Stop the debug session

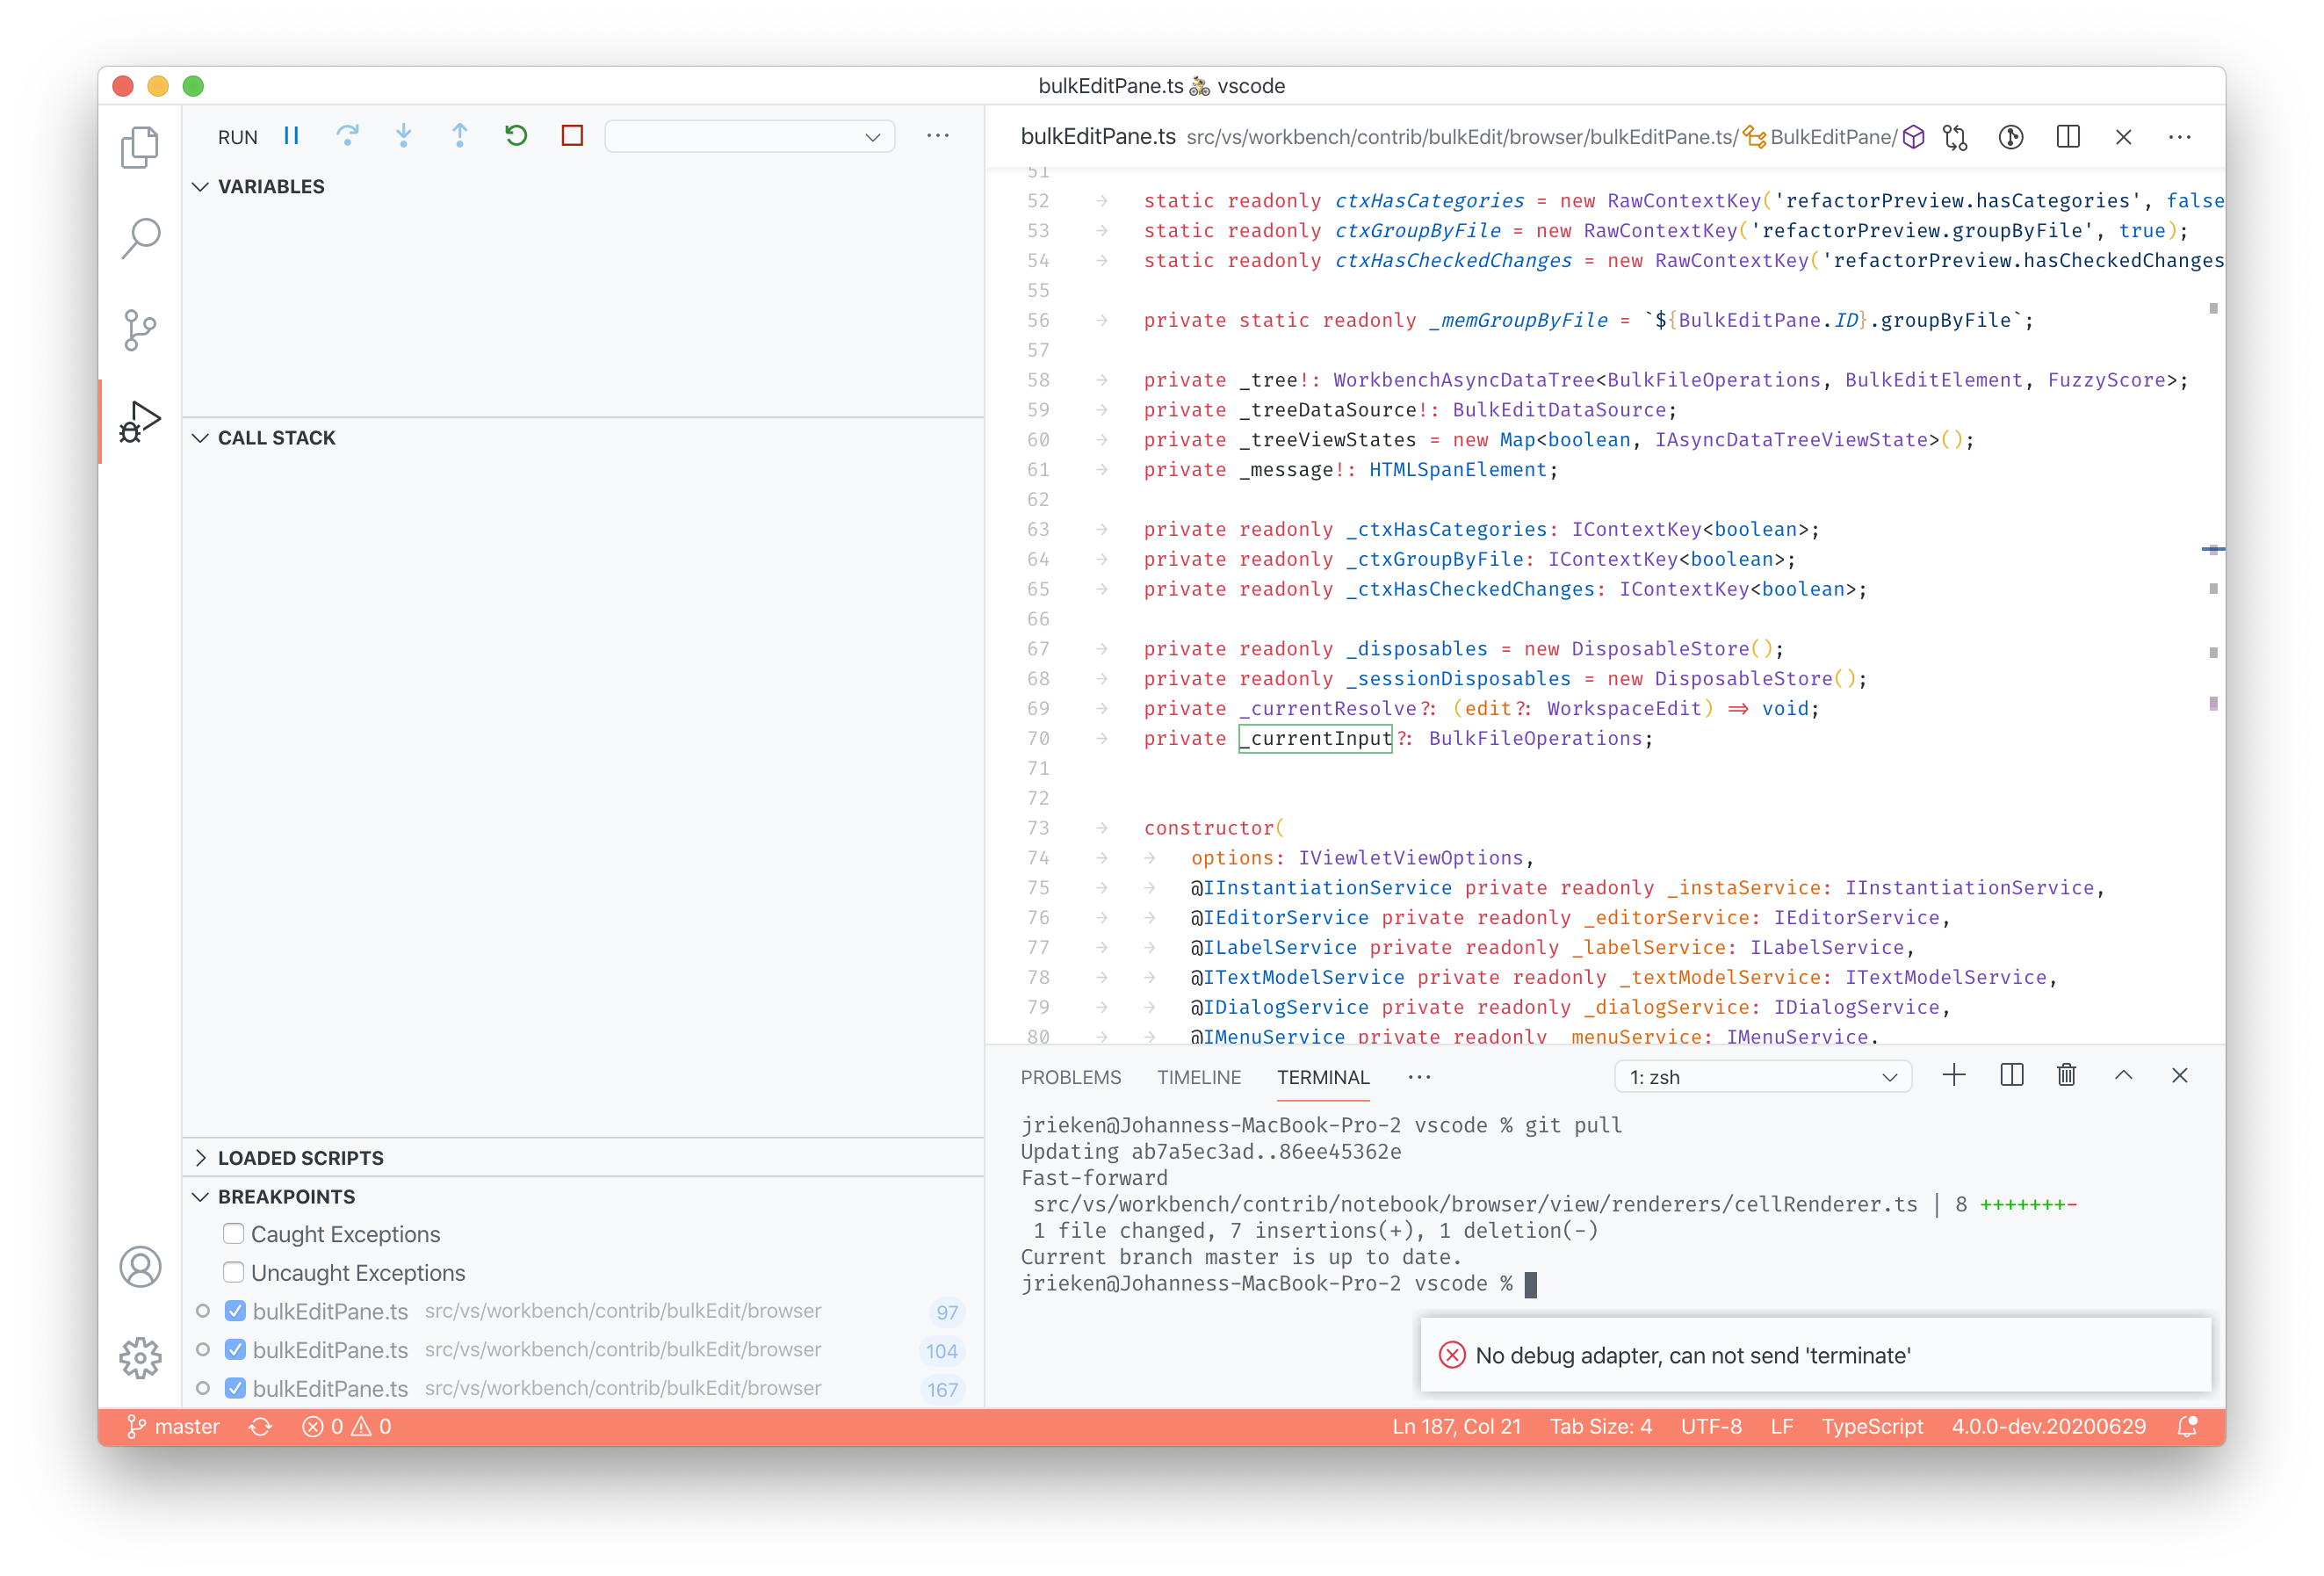pos(572,135)
